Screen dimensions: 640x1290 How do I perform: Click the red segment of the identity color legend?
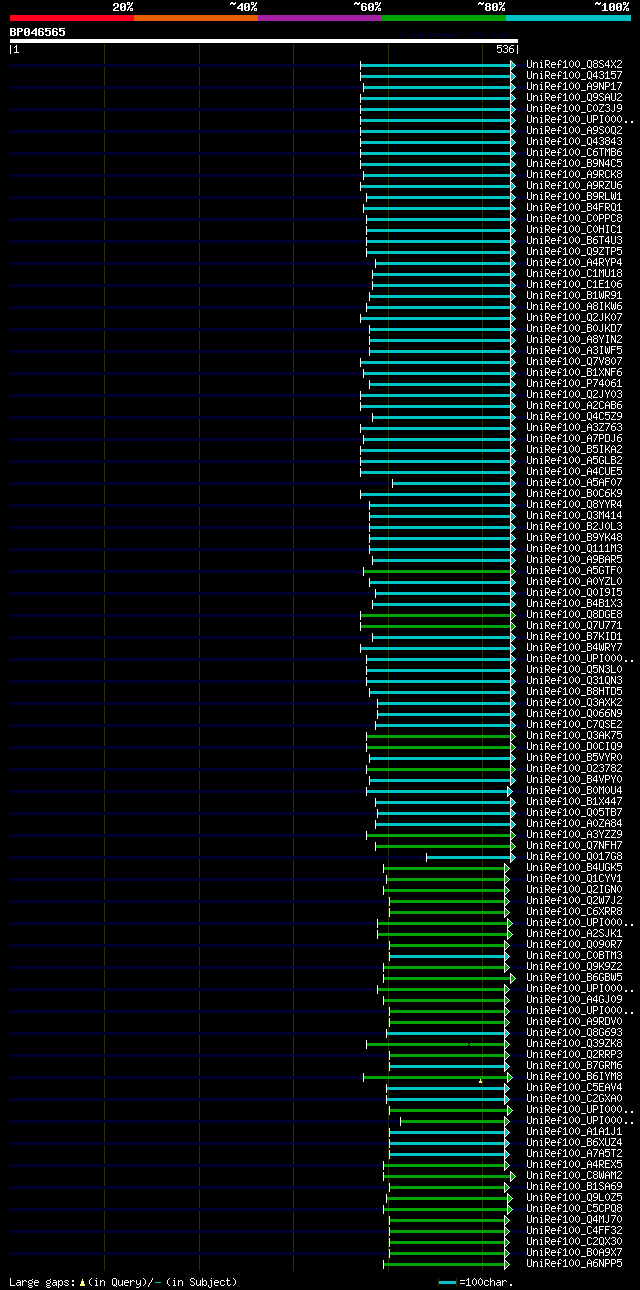pyautogui.click(x=72, y=17)
